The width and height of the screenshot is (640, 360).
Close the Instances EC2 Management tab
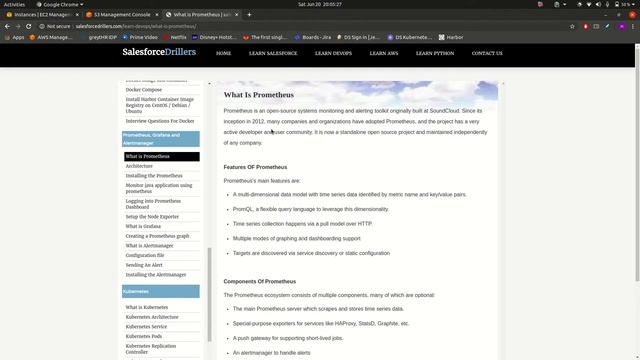coord(77,15)
